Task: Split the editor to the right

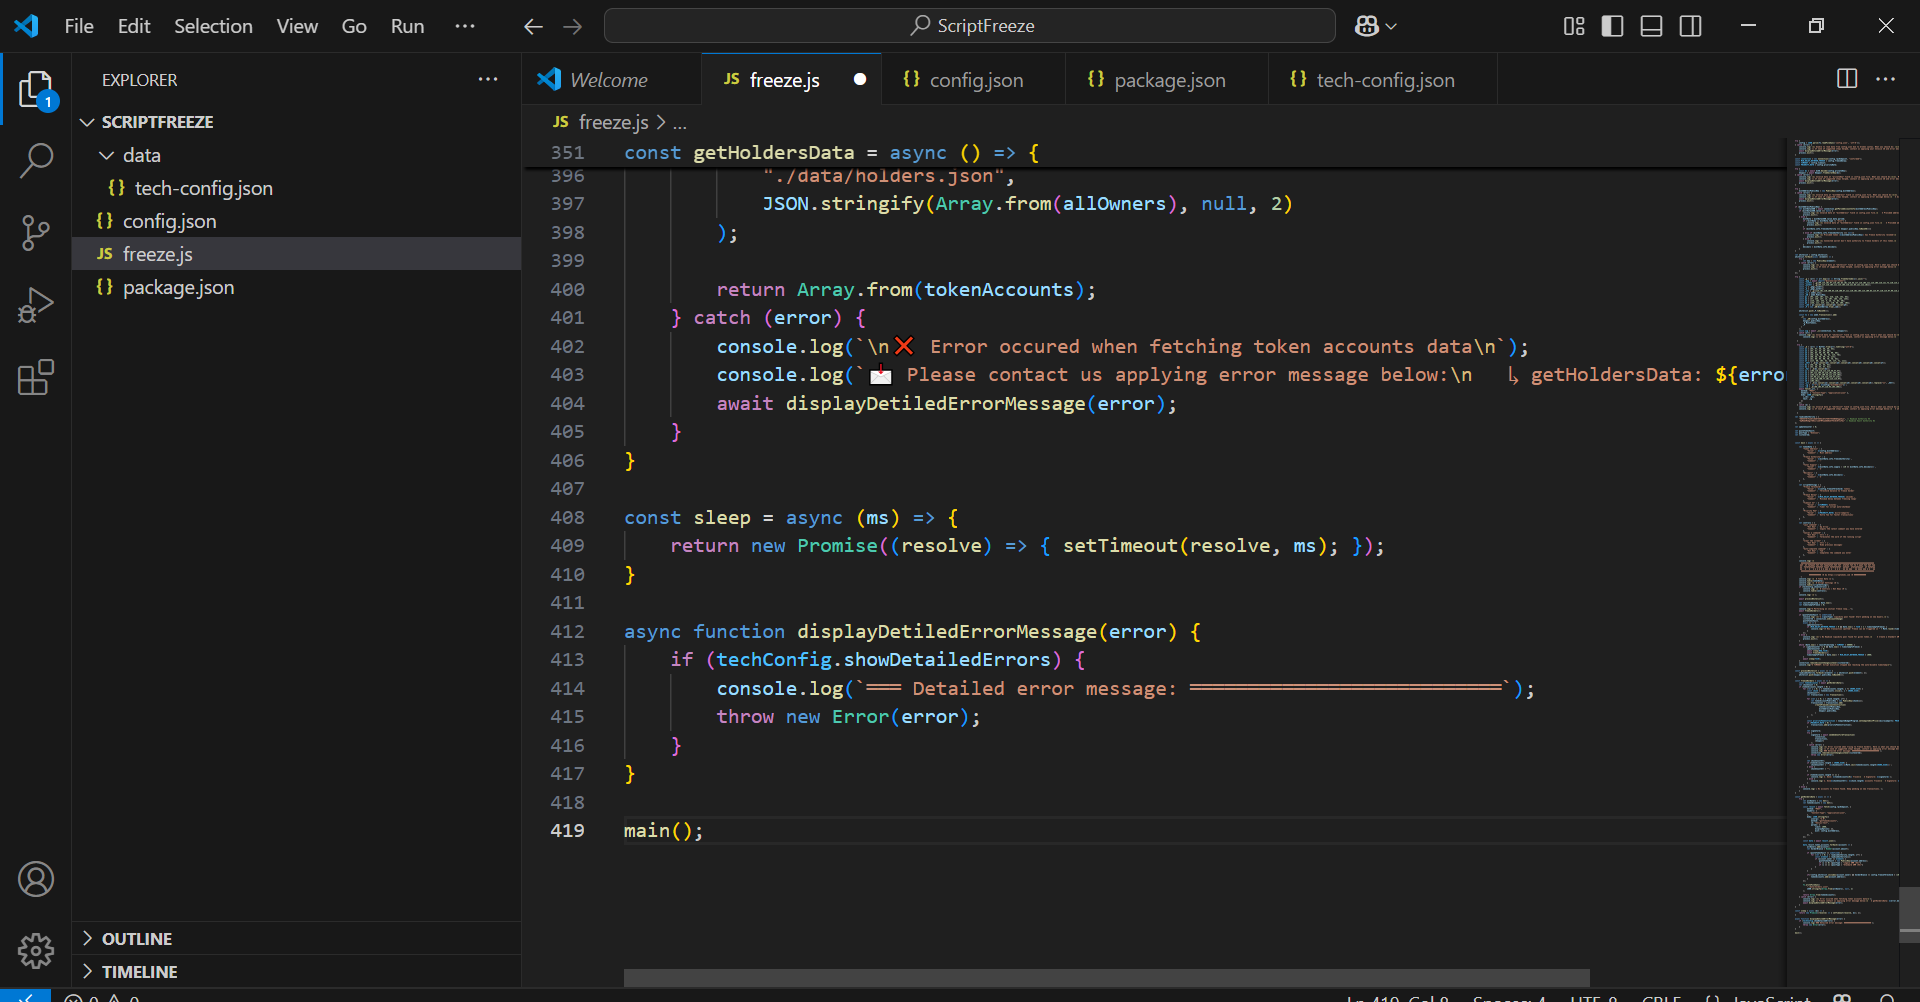Action: click(x=1847, y=79)
